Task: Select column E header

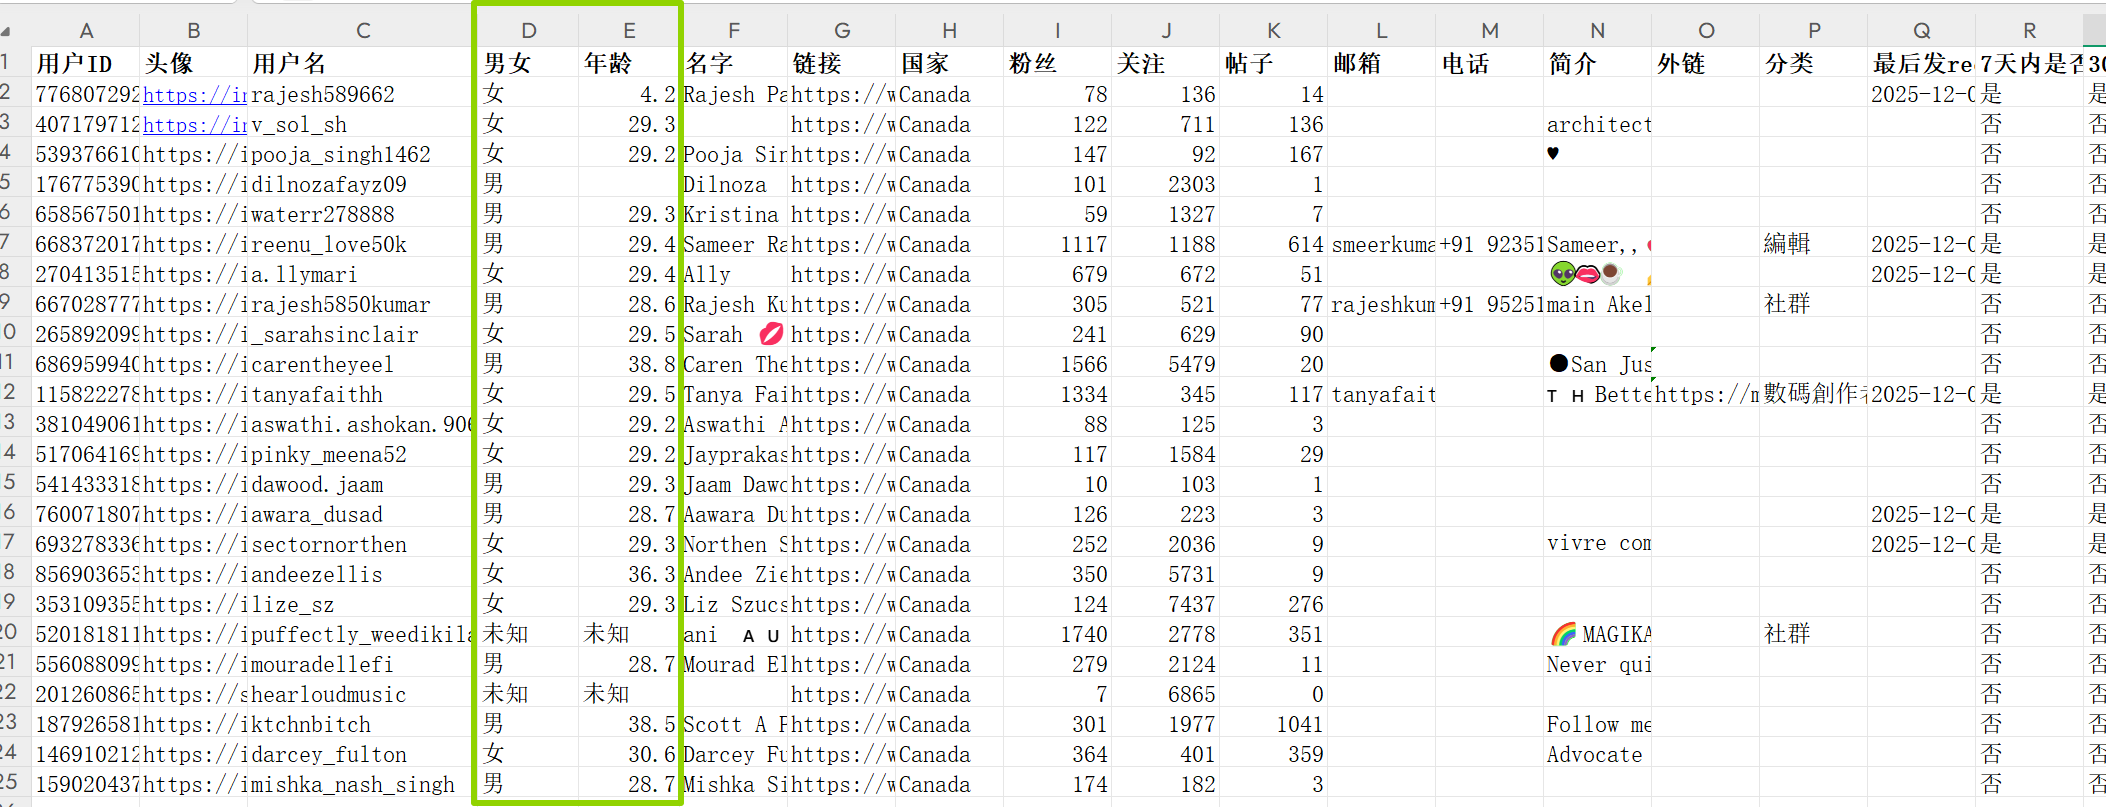Action: 629,31
